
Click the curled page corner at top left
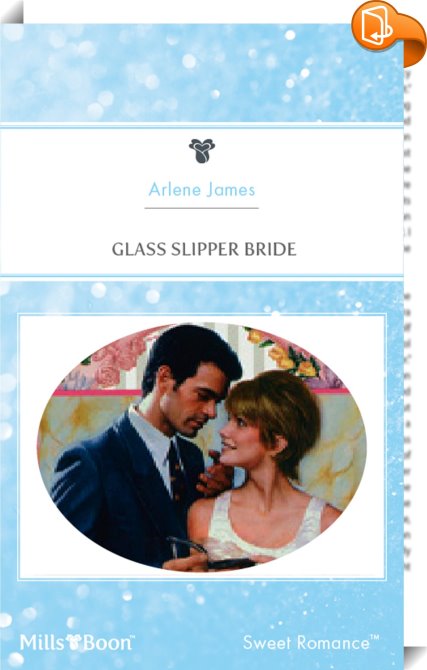point(11,12)
